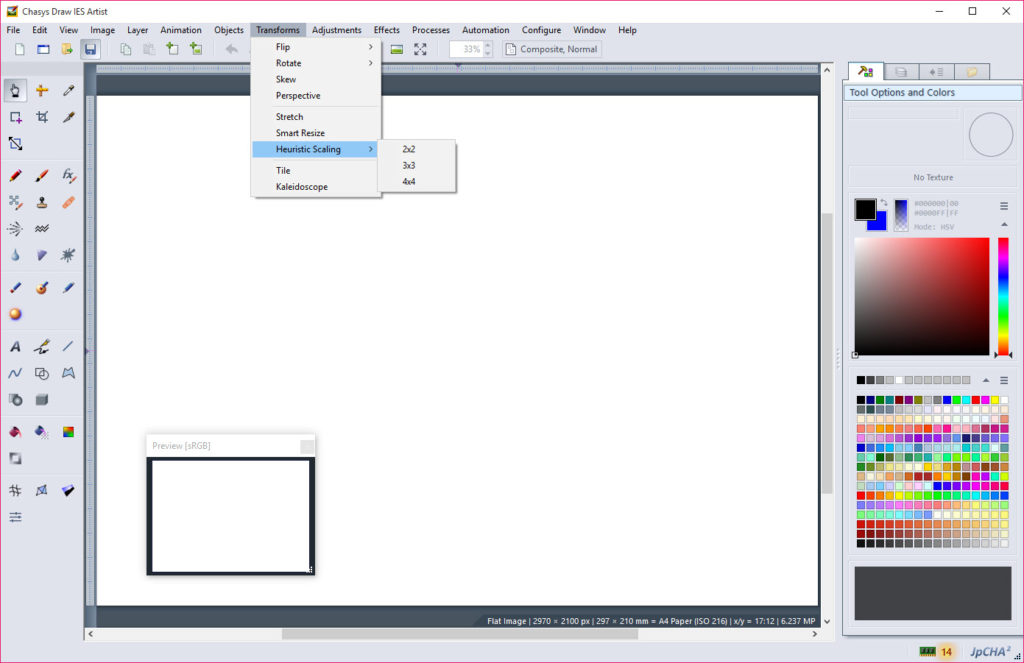The image size is (1024, 663).
Task: Choose 3x3 heuristic scaling
Action: [x=409, y=166]
